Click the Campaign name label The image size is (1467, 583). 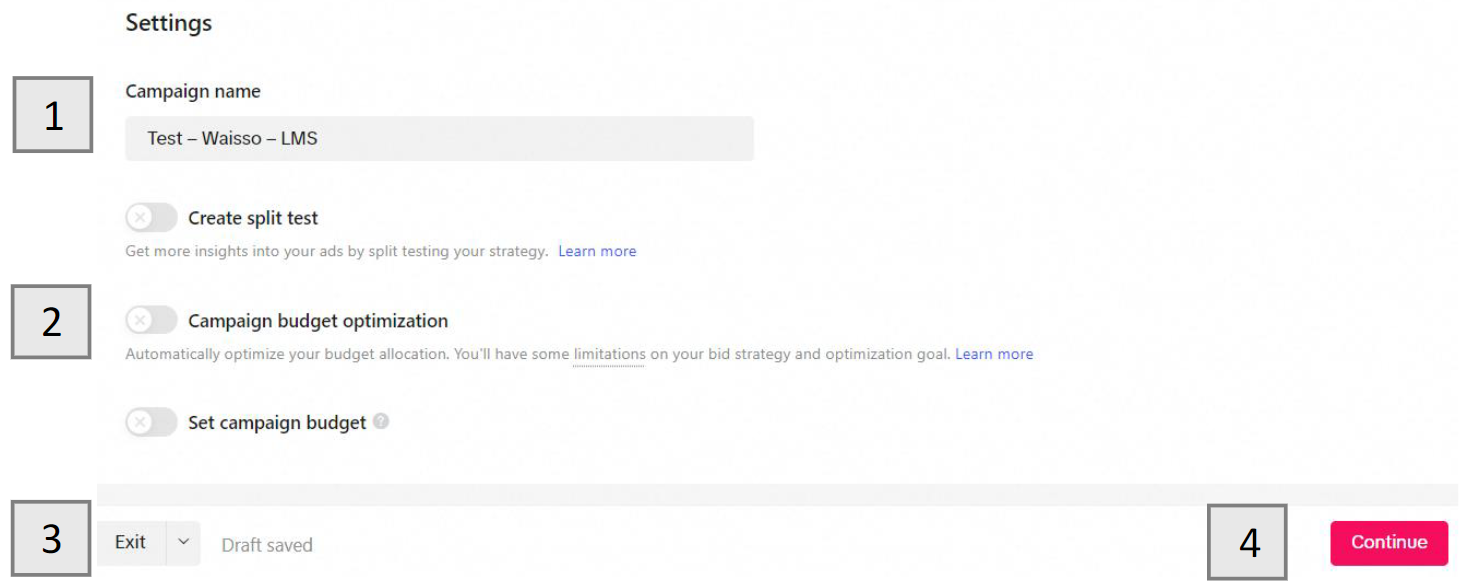193,91
